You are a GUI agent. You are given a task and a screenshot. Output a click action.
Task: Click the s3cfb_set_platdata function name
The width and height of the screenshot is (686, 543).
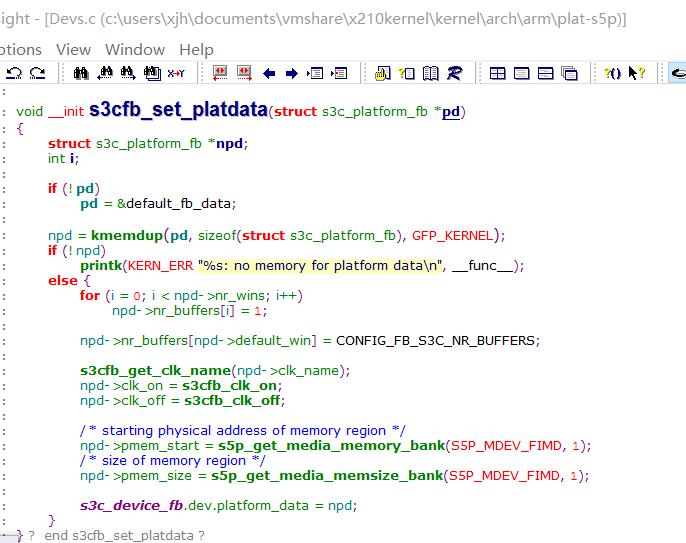click(x=178, y=109)
